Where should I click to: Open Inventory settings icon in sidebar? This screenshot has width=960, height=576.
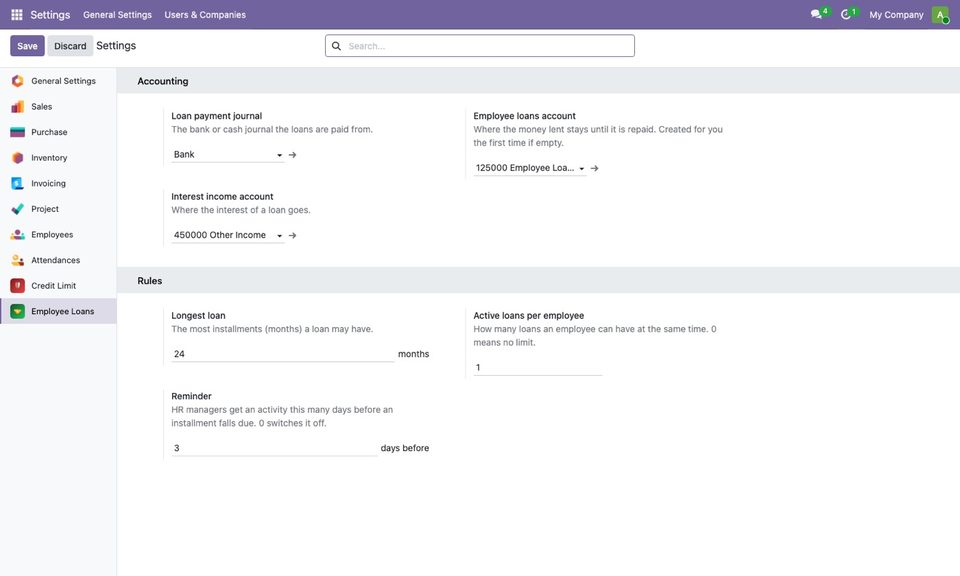(18, 157)
